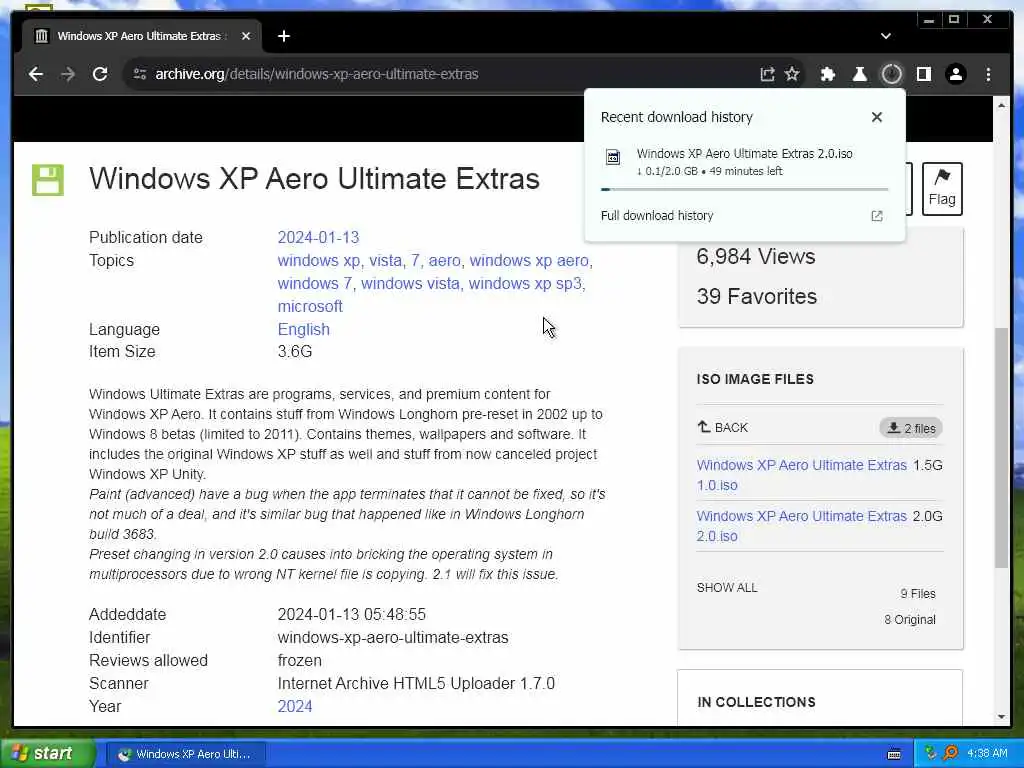
Task: Click the 4:38 AM clock
Action: [x=987, y=754]
